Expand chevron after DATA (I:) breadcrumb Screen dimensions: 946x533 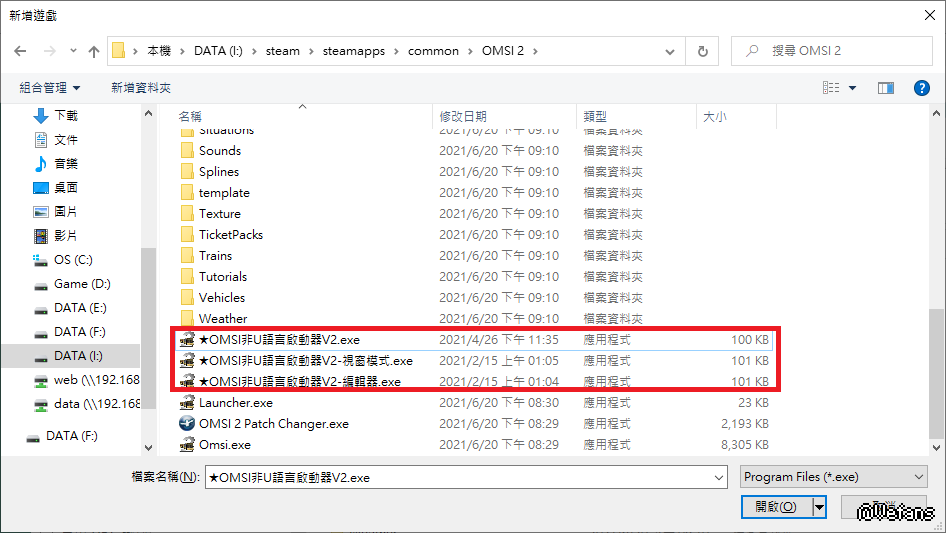[x=254, y=51]
